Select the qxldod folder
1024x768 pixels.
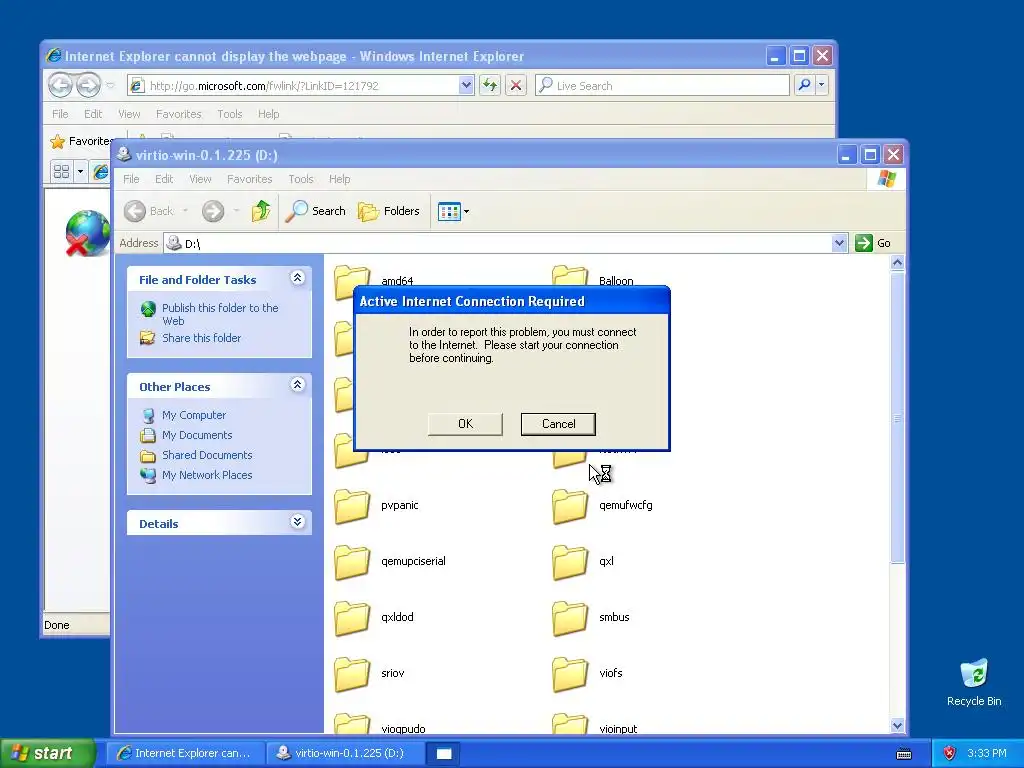click(x=374, y=617)
